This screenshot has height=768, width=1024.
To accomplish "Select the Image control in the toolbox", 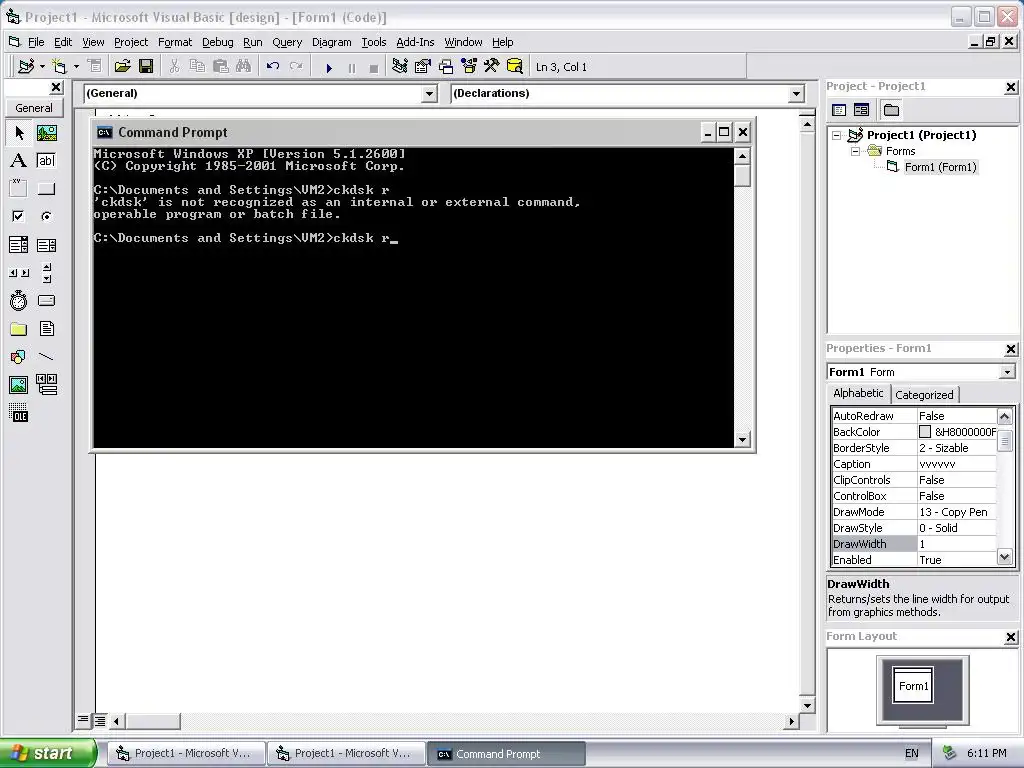I will click(19, 385).
